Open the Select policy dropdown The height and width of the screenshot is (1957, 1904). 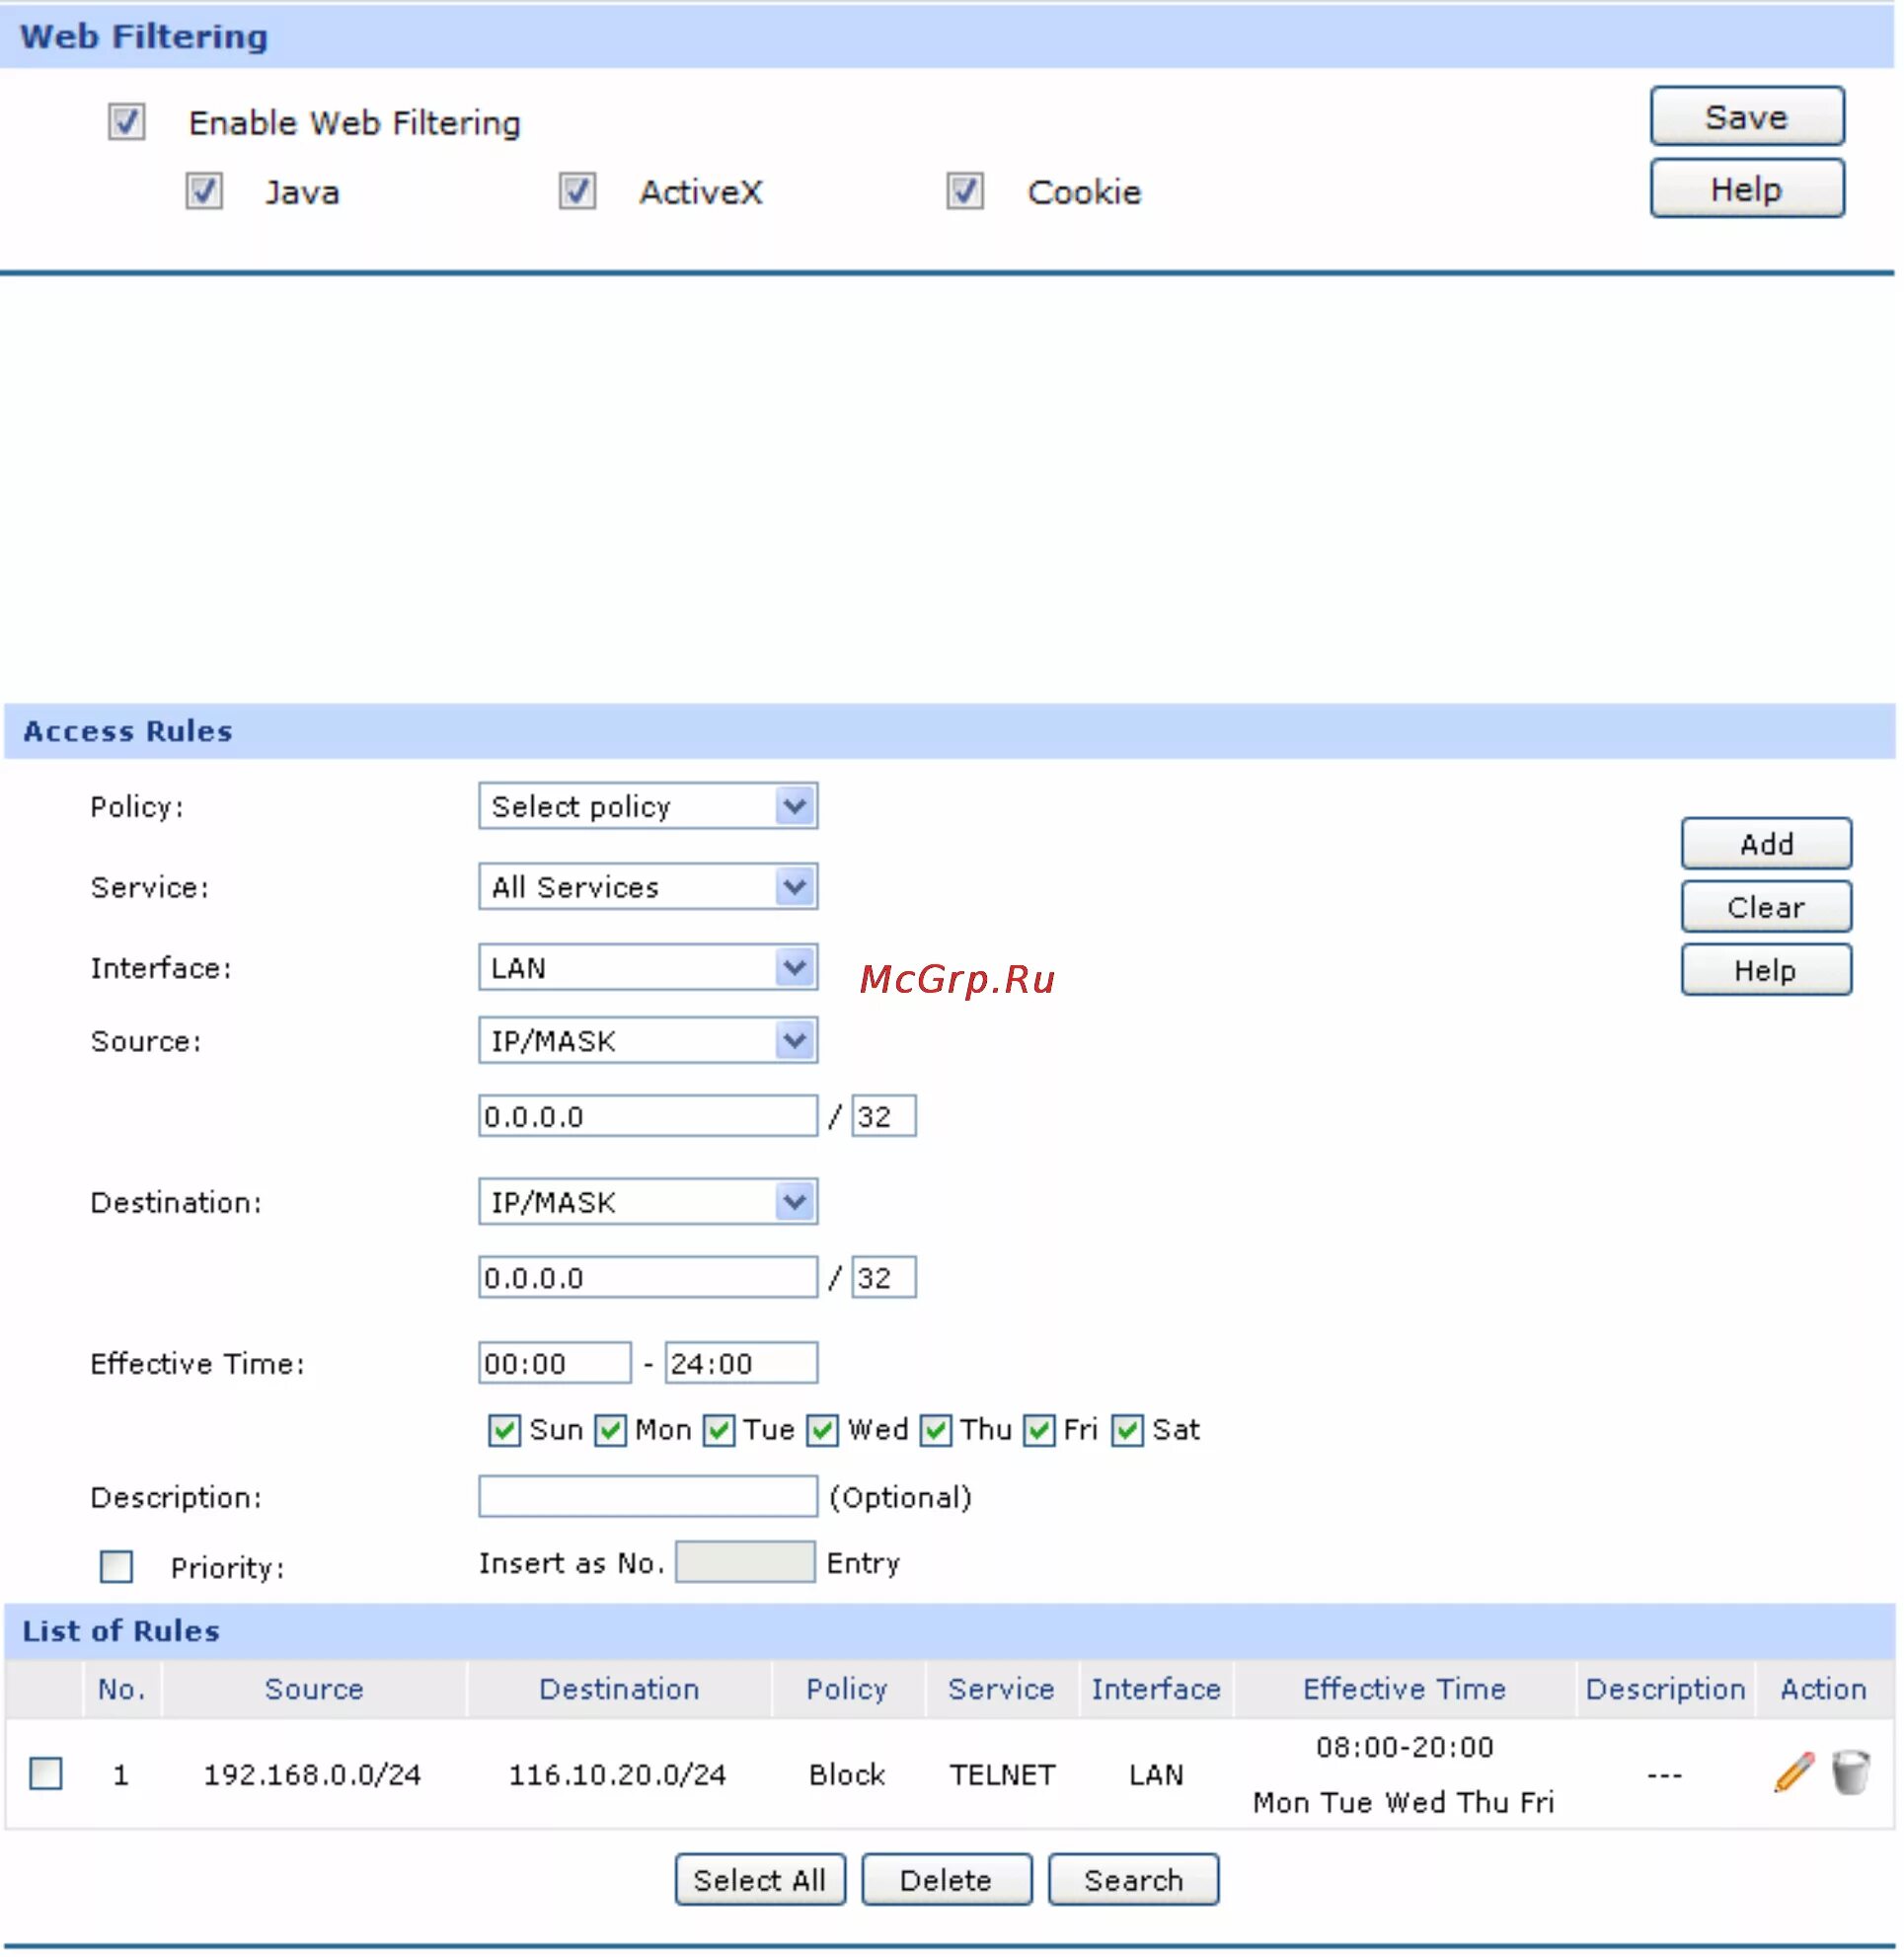point(647,806)
